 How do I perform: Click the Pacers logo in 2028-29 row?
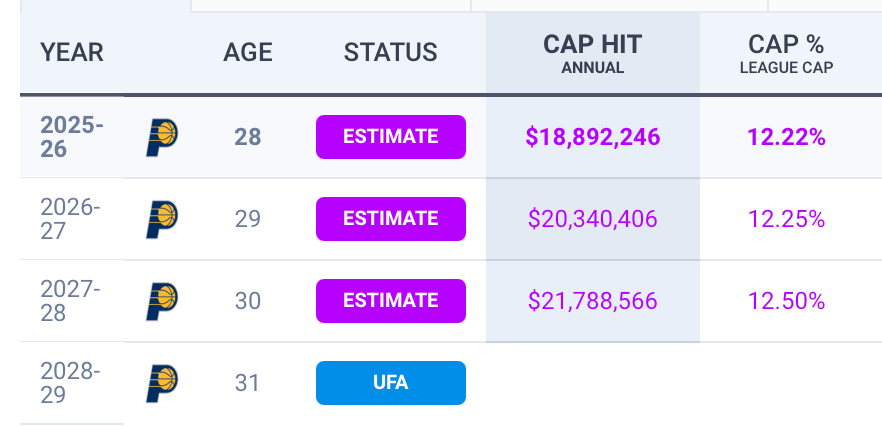162,383
